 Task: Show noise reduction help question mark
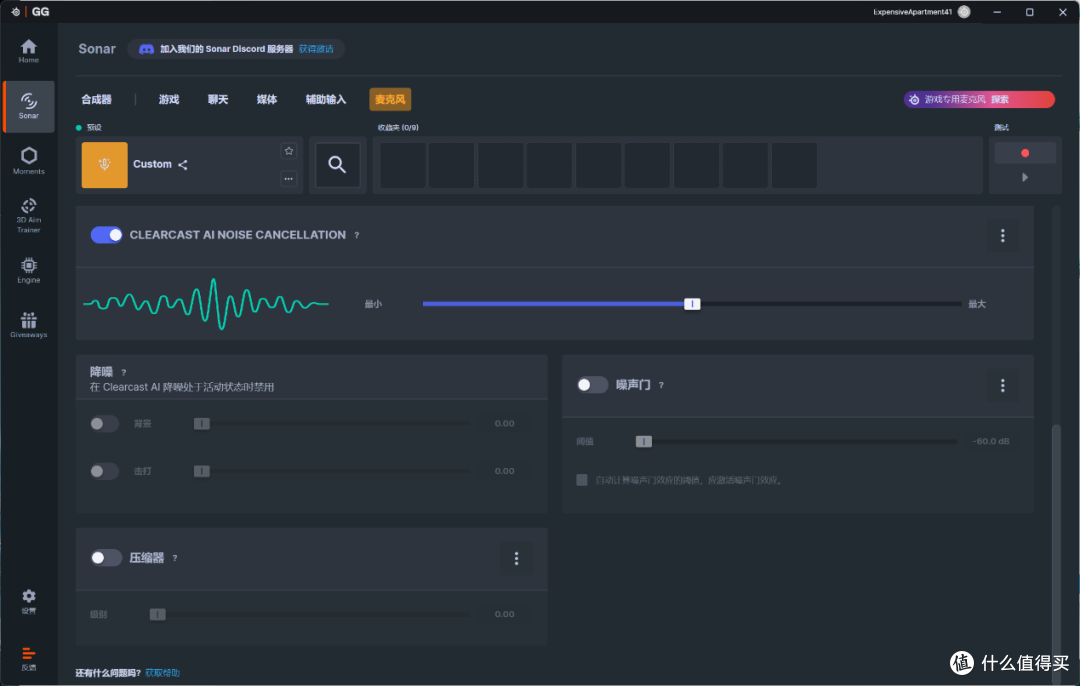[x=123, y=373]
